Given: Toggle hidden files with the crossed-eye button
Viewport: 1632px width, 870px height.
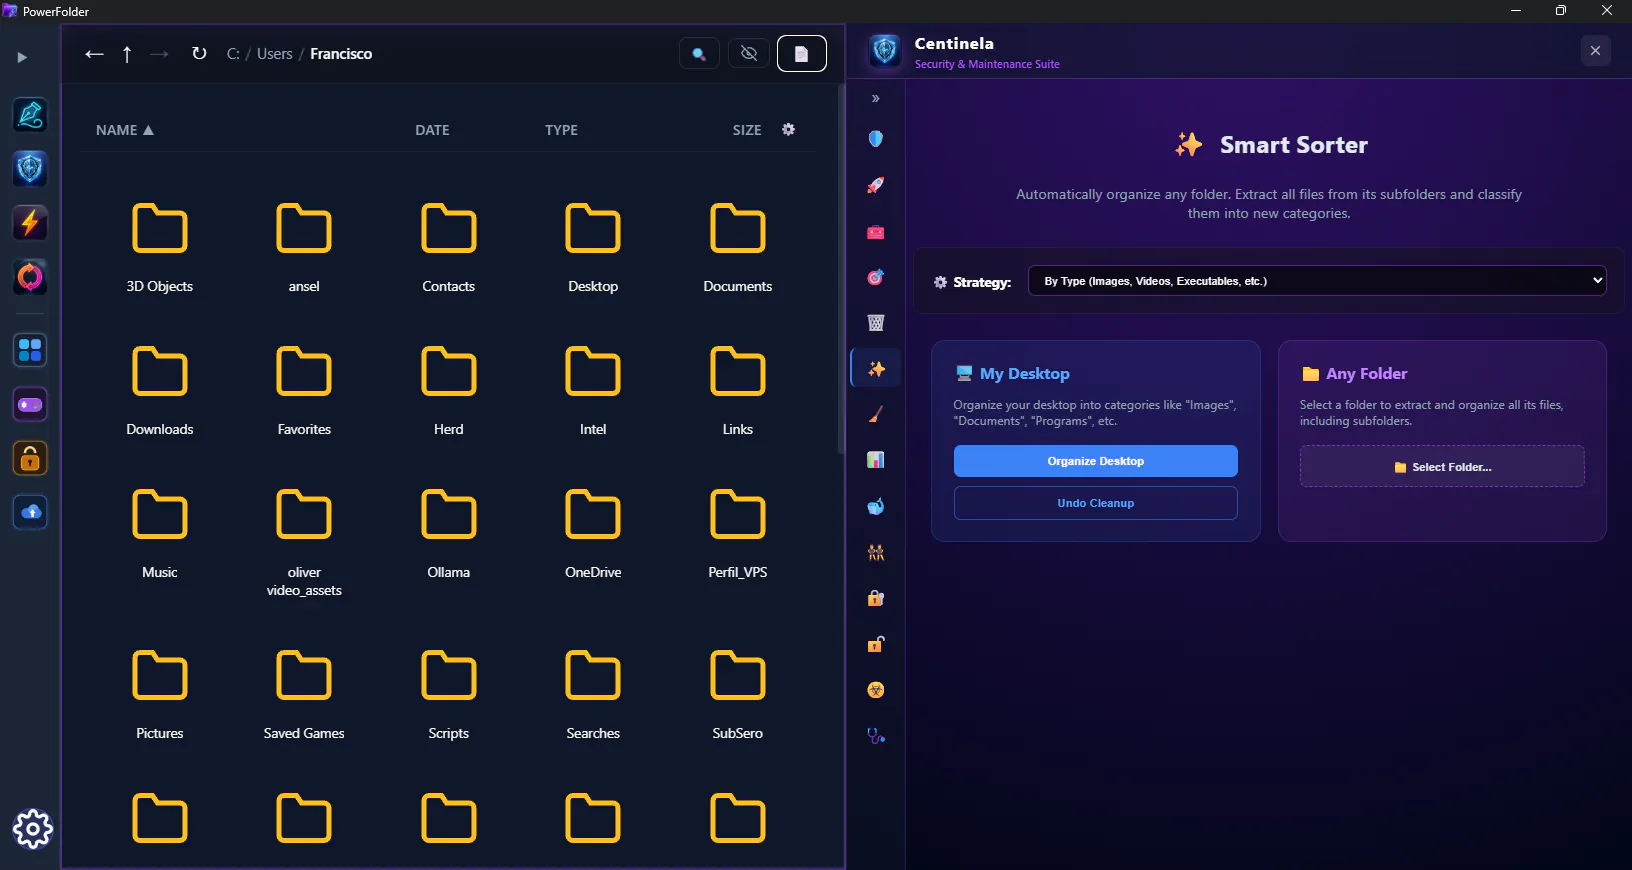Looking at the screenshot, I should pos(749,54).
